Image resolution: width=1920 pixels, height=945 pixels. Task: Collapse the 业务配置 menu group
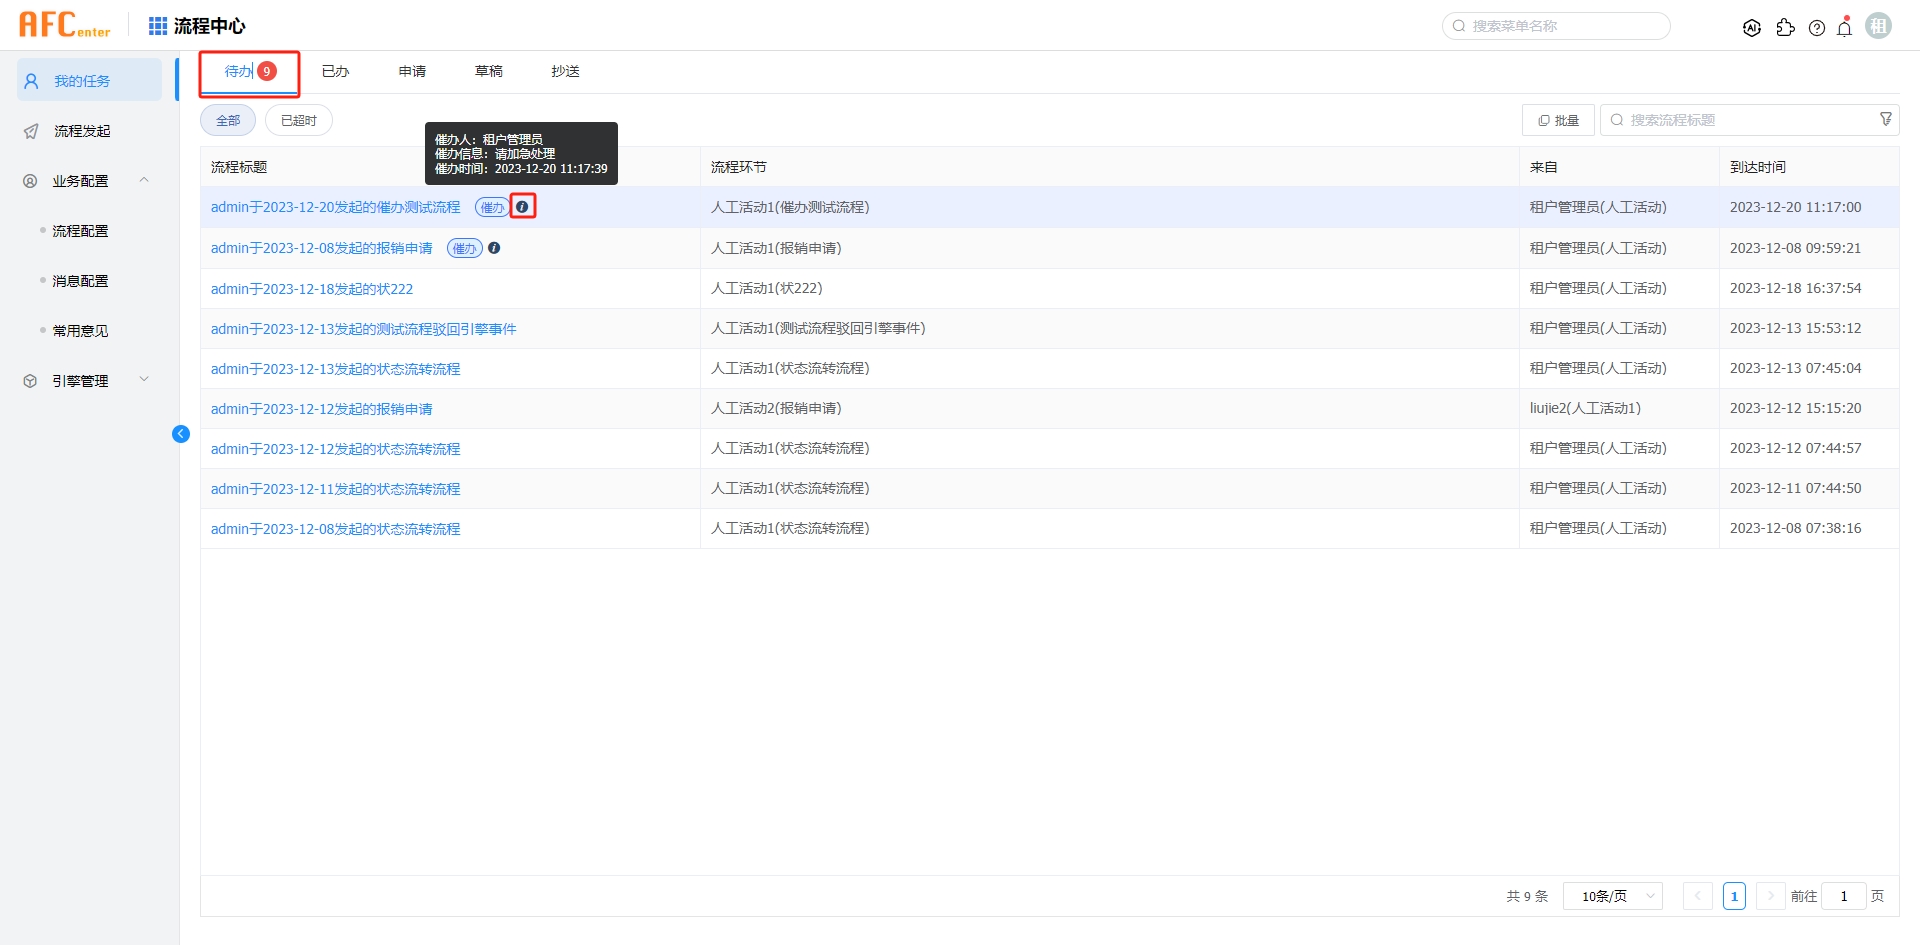click(x=144, y=180)
